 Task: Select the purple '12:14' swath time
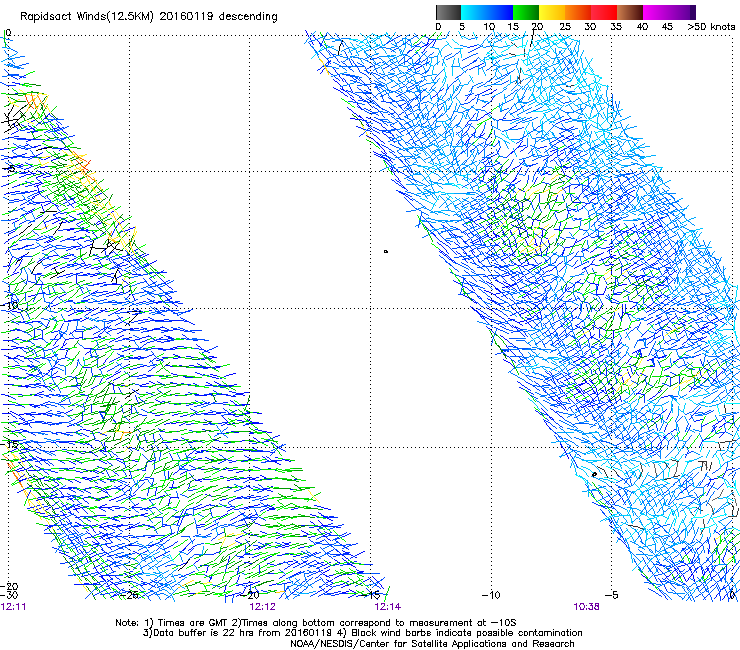tap(387, 607)
